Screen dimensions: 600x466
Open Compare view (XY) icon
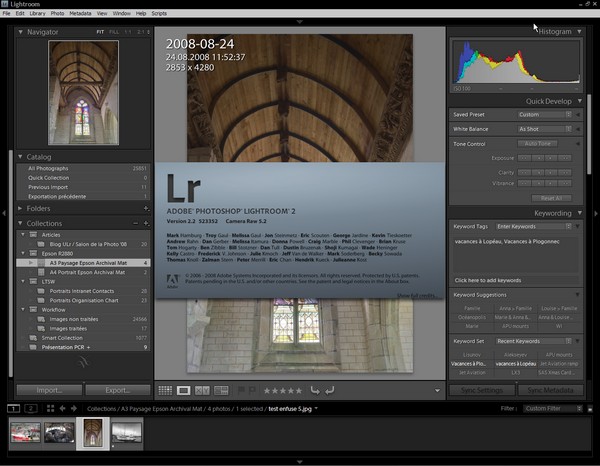[x=202, y=390]
